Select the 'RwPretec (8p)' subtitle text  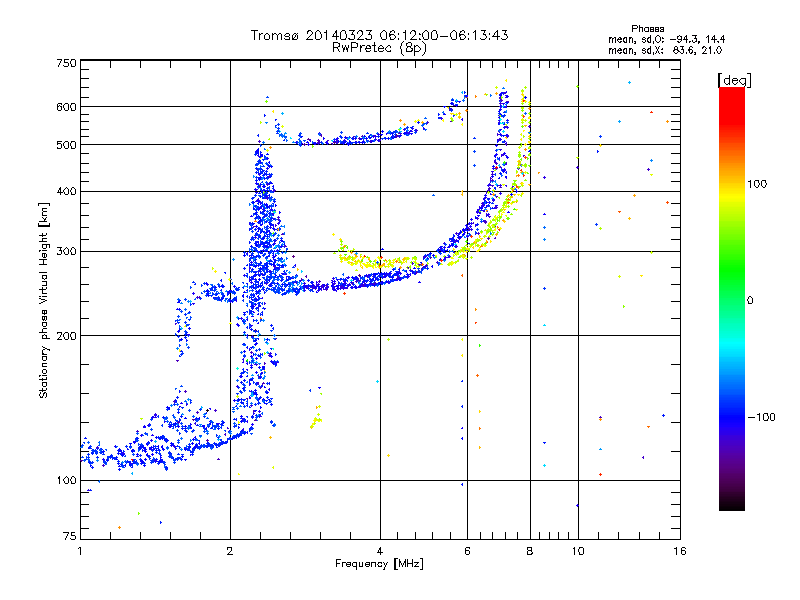(x=379, y=48)
